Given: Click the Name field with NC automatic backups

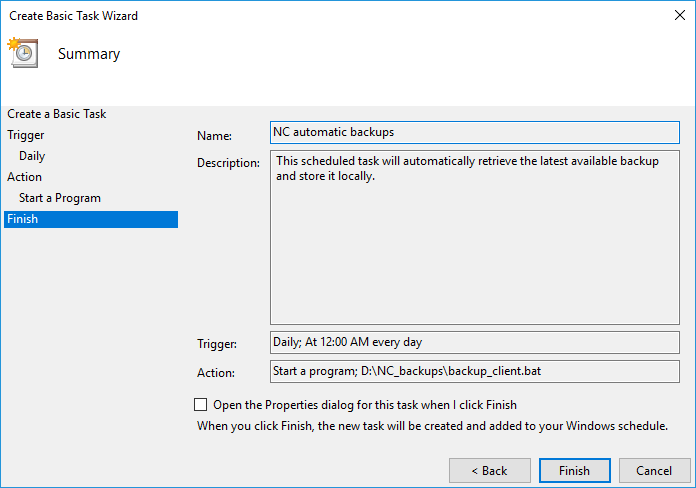Looking at the screenshot, I should click(475, 132).
